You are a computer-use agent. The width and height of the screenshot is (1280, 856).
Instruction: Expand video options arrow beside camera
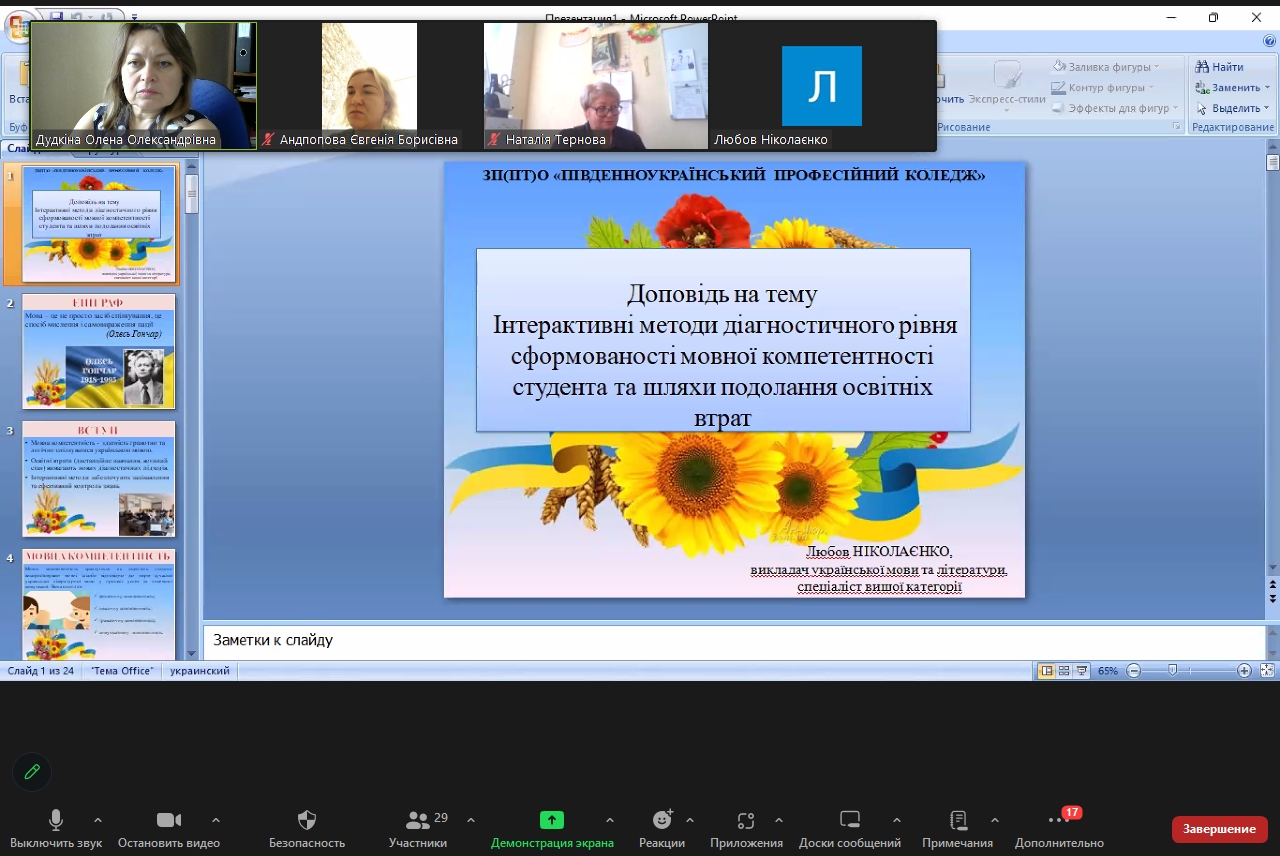pos(215,820)
